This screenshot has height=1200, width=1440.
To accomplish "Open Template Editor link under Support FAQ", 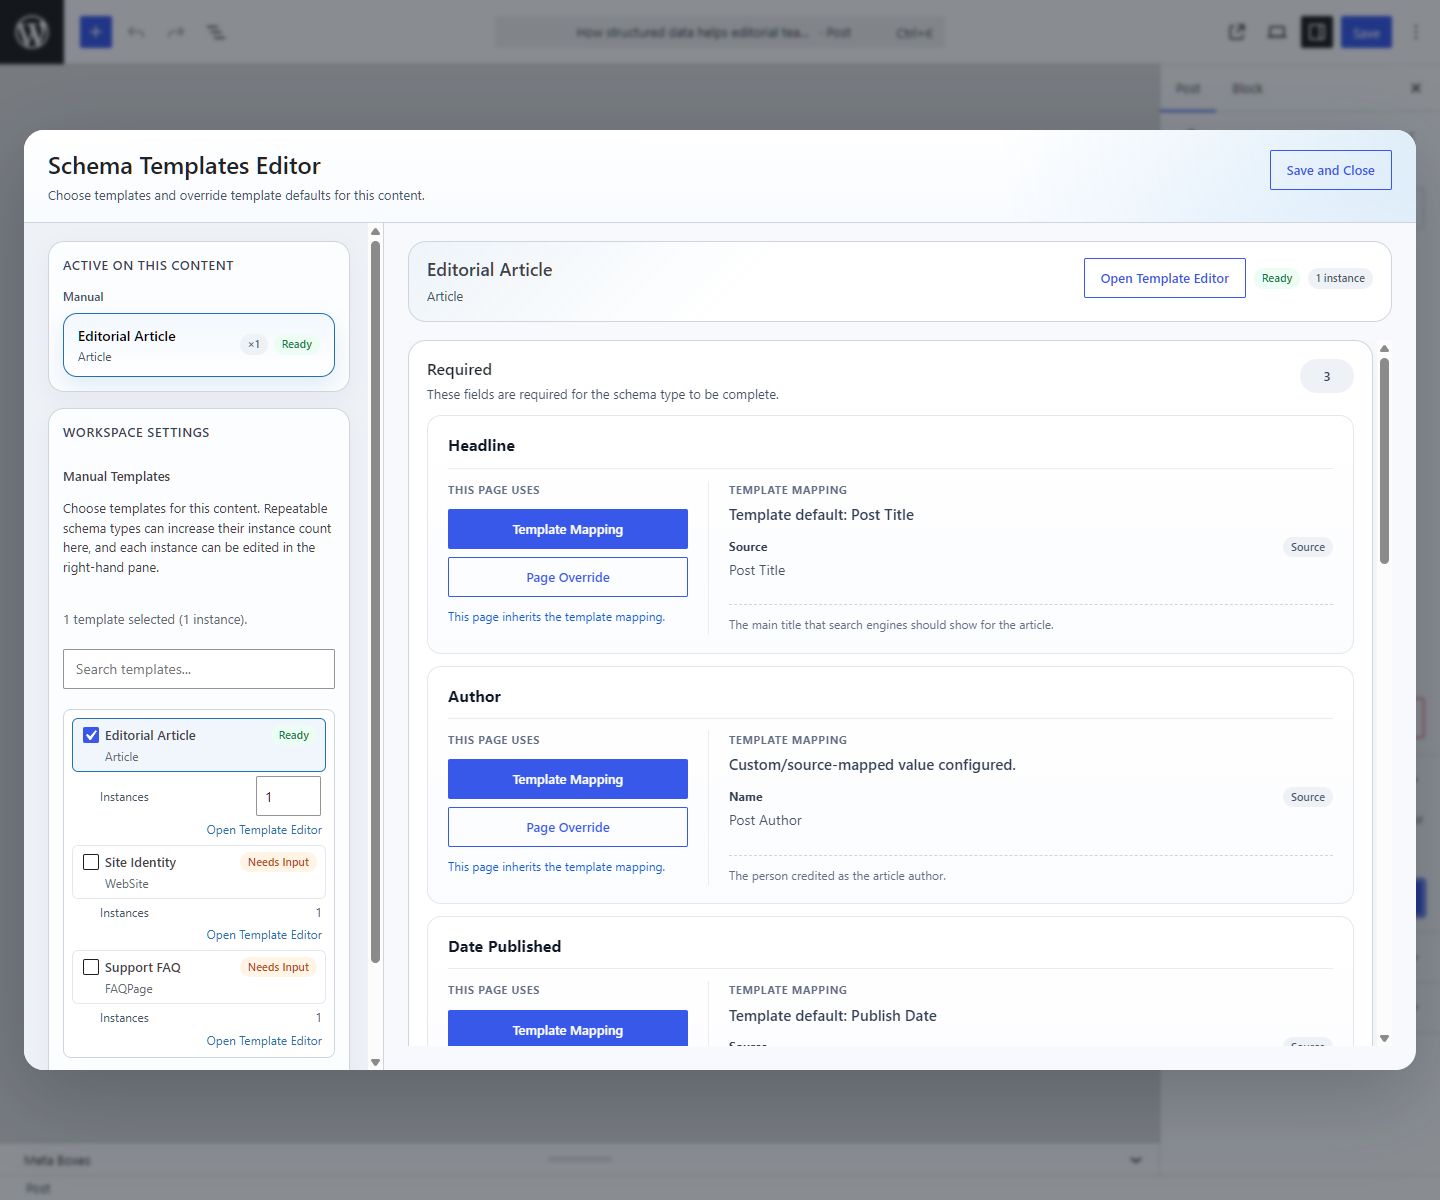I will tap(264, 1041).
